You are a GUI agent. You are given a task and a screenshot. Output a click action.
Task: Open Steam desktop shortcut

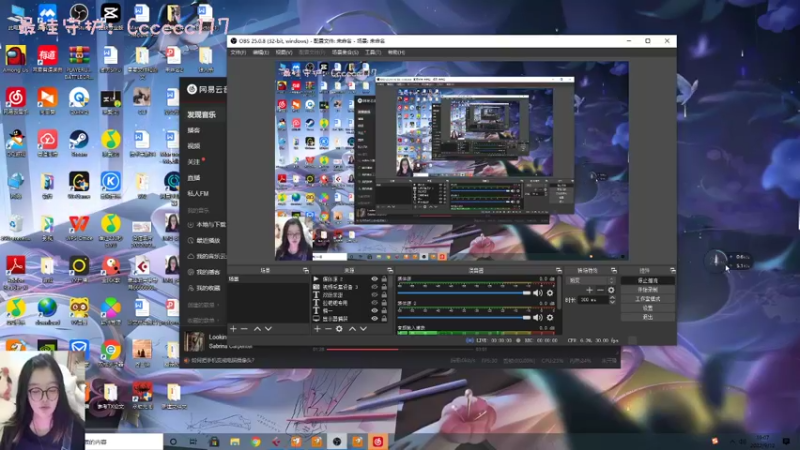tap(79, 143)
